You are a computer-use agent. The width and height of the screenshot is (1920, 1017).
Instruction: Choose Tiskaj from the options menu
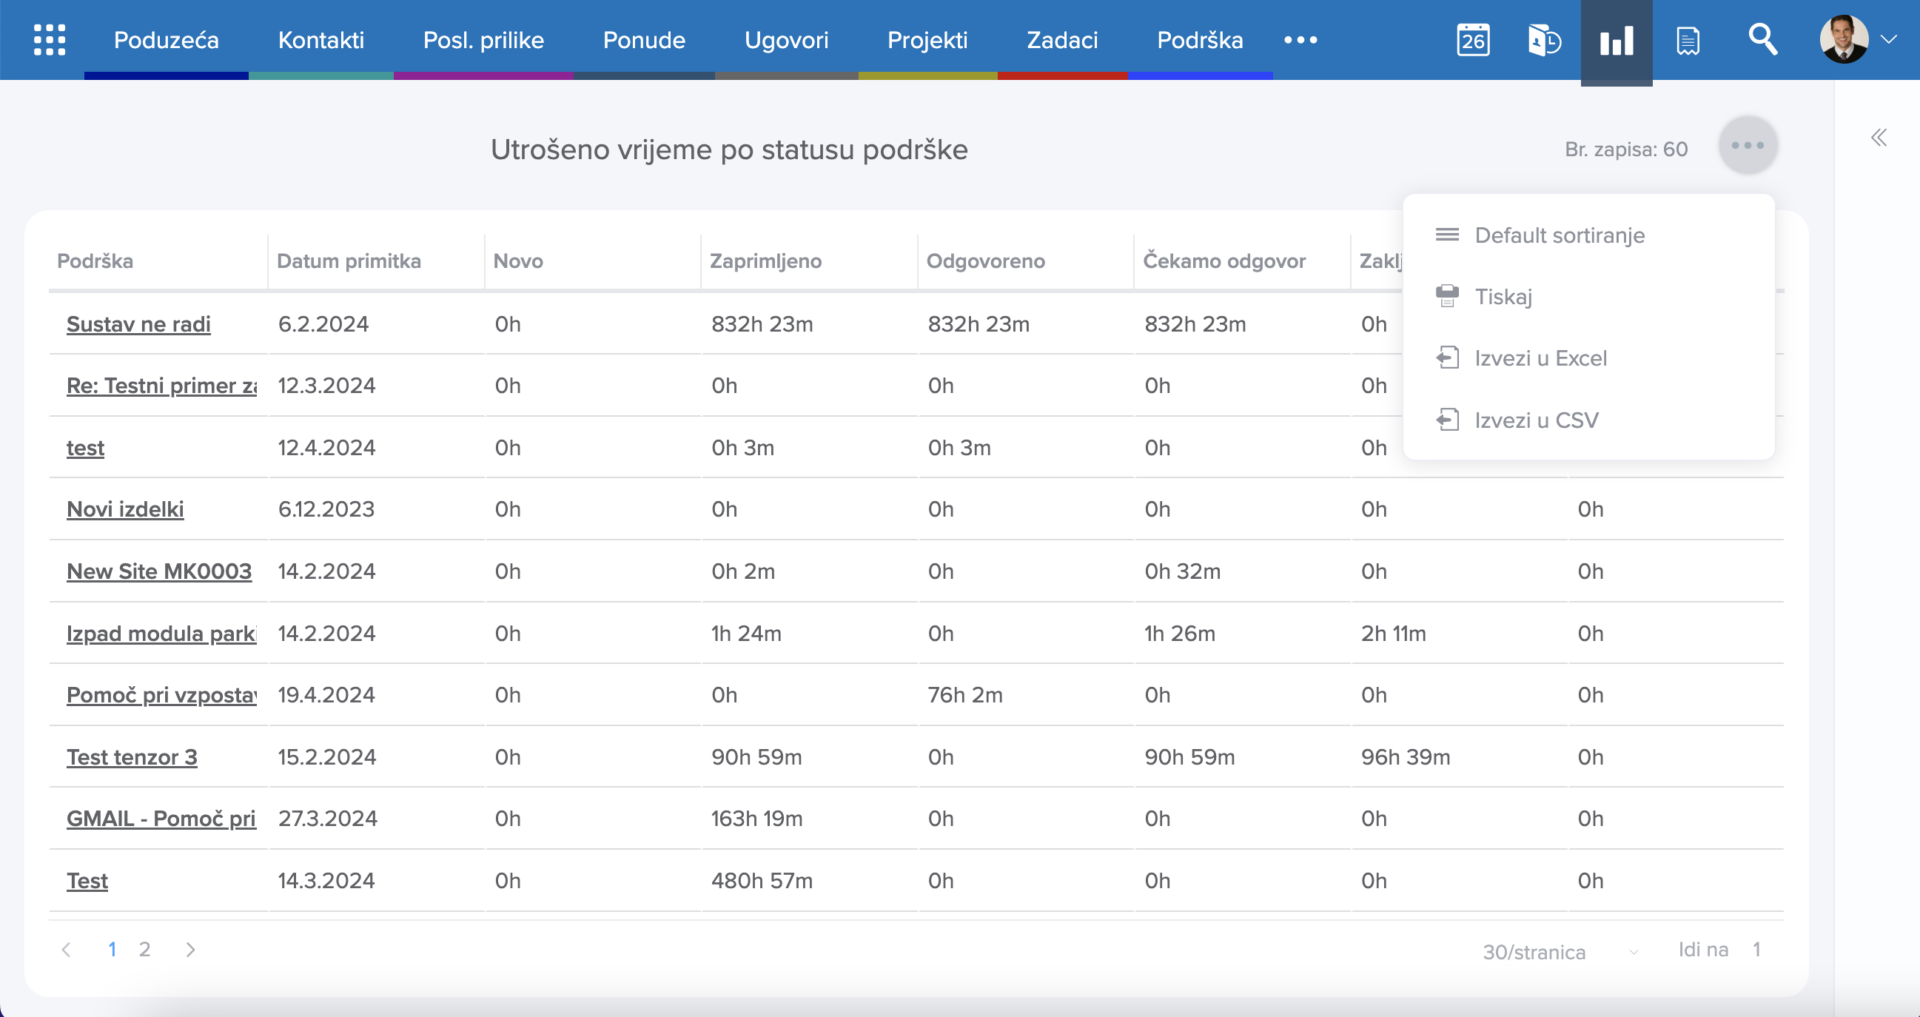click(x=1503, y=297)
